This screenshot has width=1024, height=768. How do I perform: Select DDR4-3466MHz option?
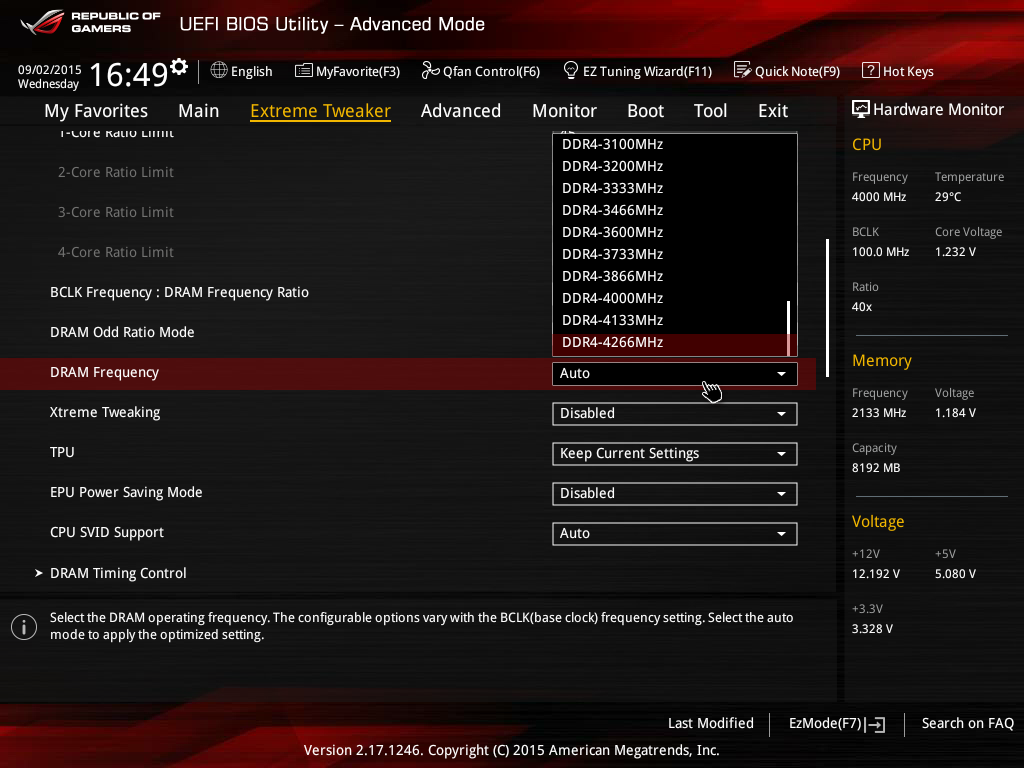(x=670, y=211)
